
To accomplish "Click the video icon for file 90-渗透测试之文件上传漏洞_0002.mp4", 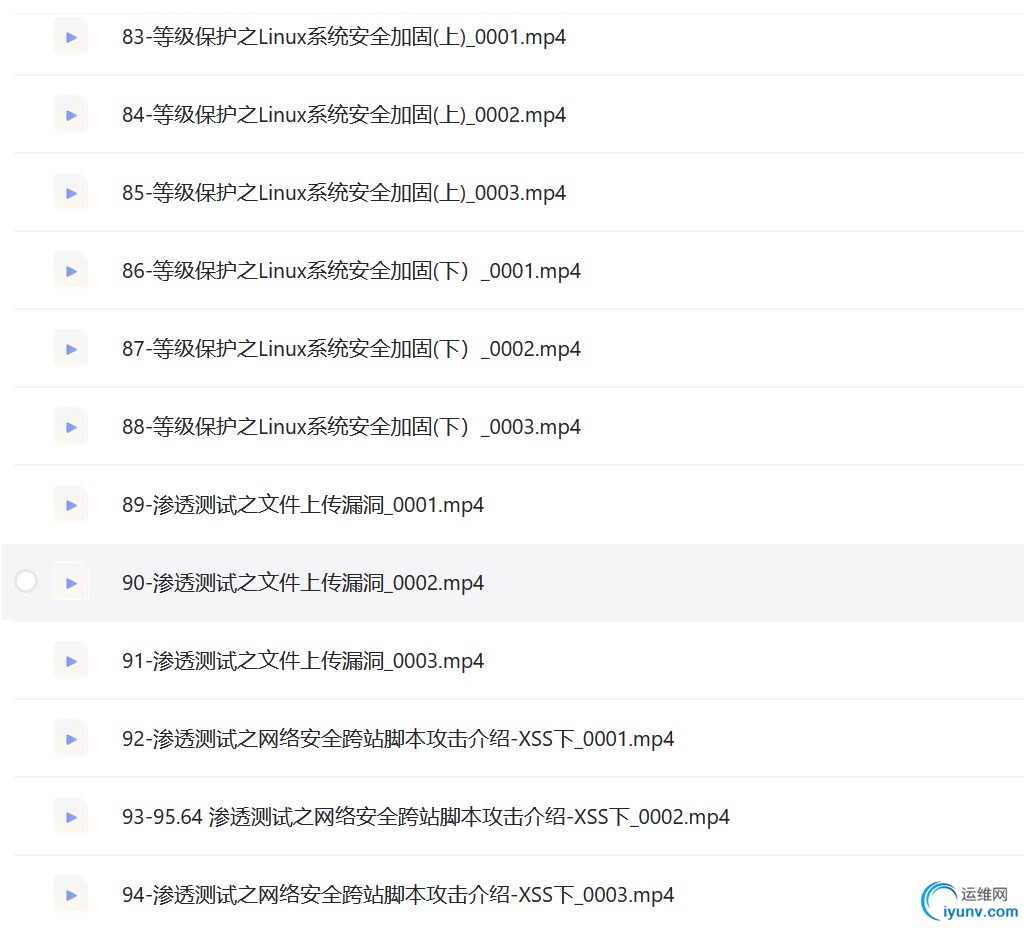I will [x=71, y=583].
